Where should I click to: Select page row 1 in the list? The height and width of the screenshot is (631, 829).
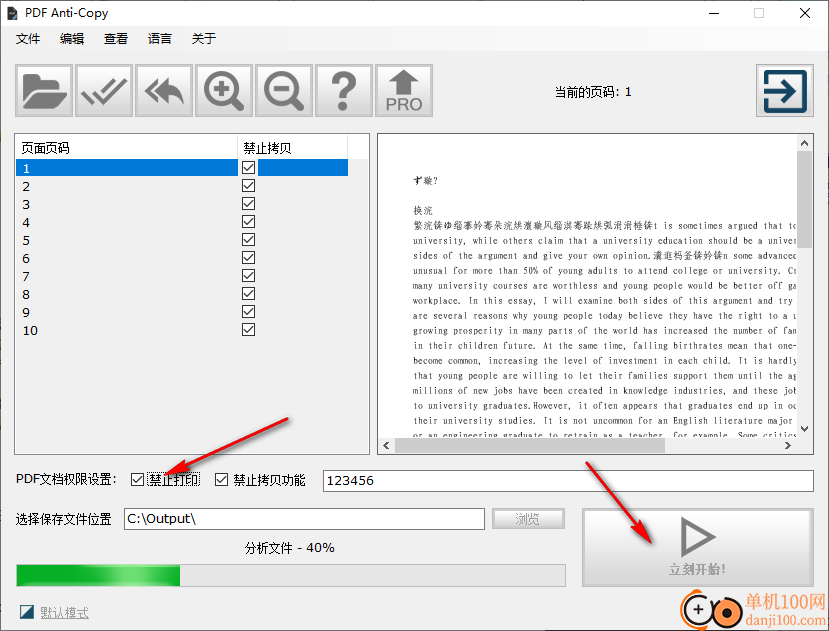182,168
